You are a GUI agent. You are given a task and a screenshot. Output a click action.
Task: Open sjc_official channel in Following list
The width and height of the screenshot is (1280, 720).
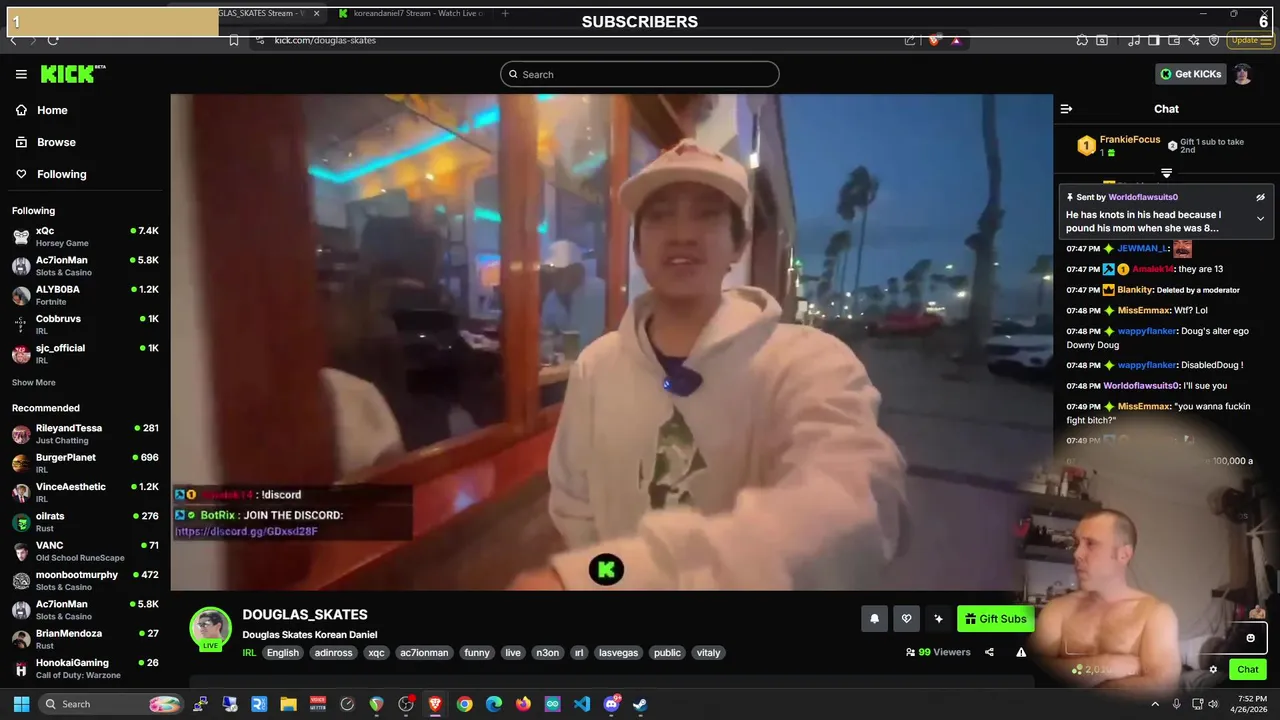click(85, 353)
